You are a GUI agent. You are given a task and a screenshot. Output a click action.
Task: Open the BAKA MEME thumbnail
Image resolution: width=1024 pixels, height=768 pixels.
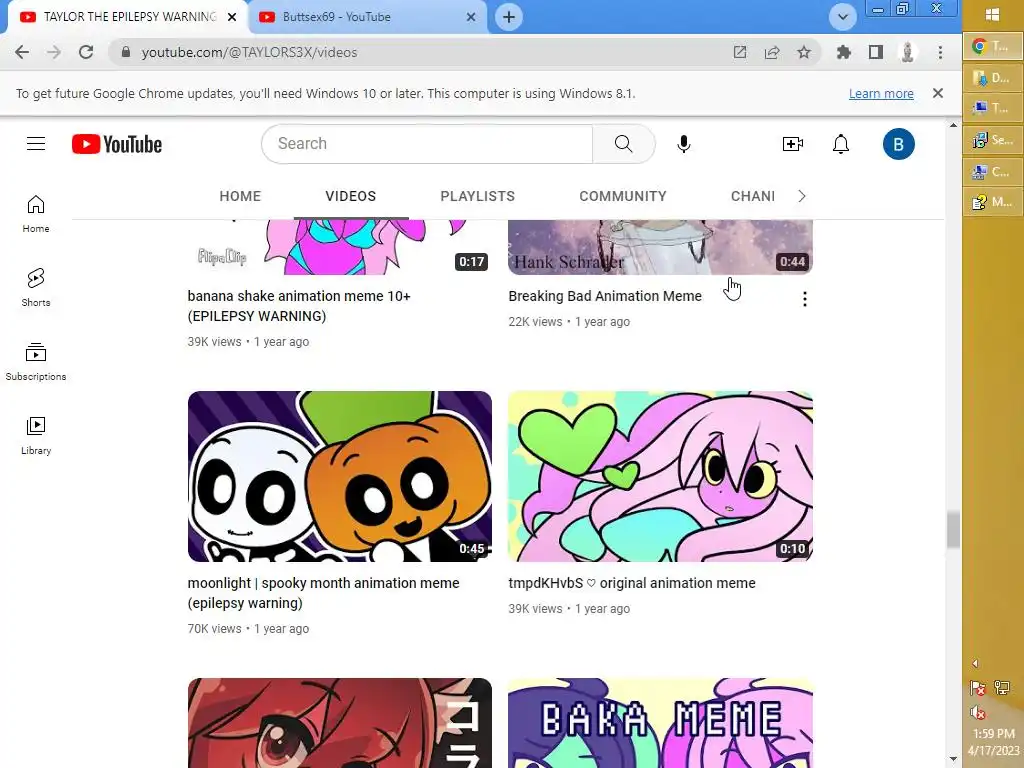click(660, 723)
